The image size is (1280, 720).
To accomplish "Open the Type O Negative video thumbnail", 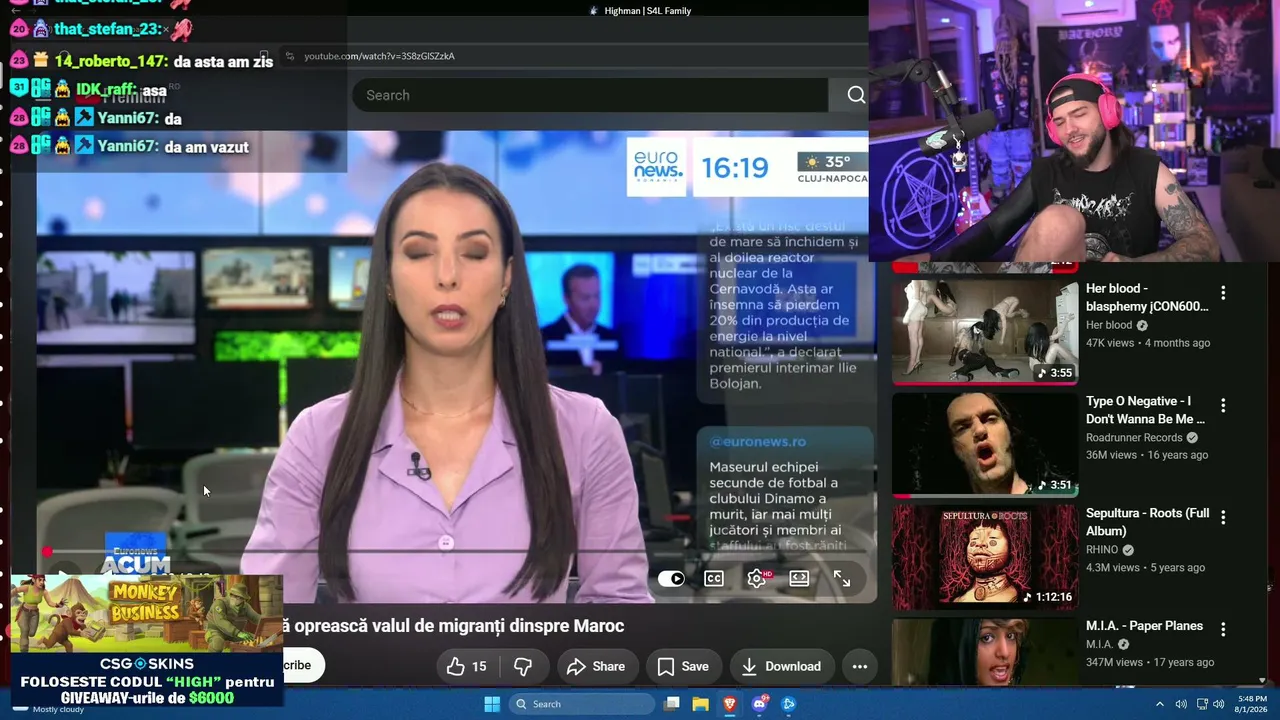I will [985, 444].
